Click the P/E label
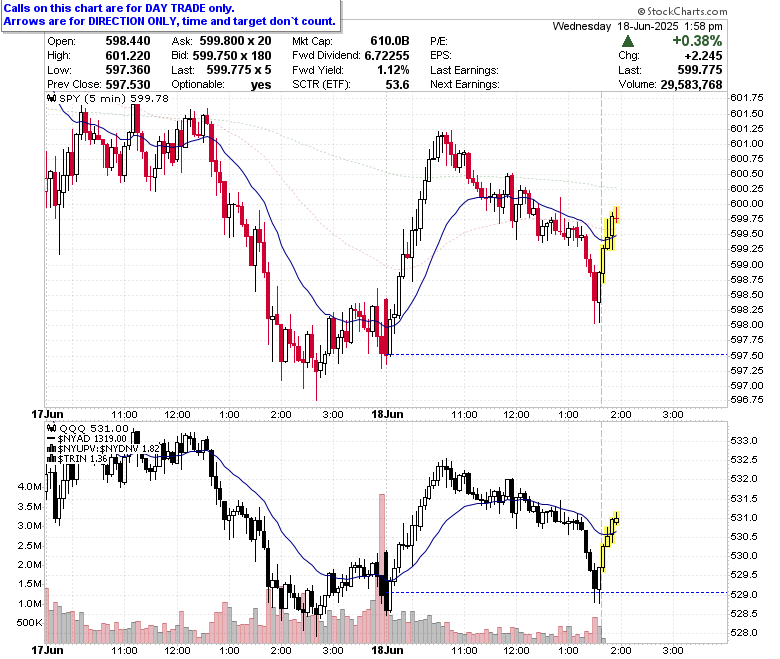The width and height of the screenshot is (780, 659). tap(439, 41)
